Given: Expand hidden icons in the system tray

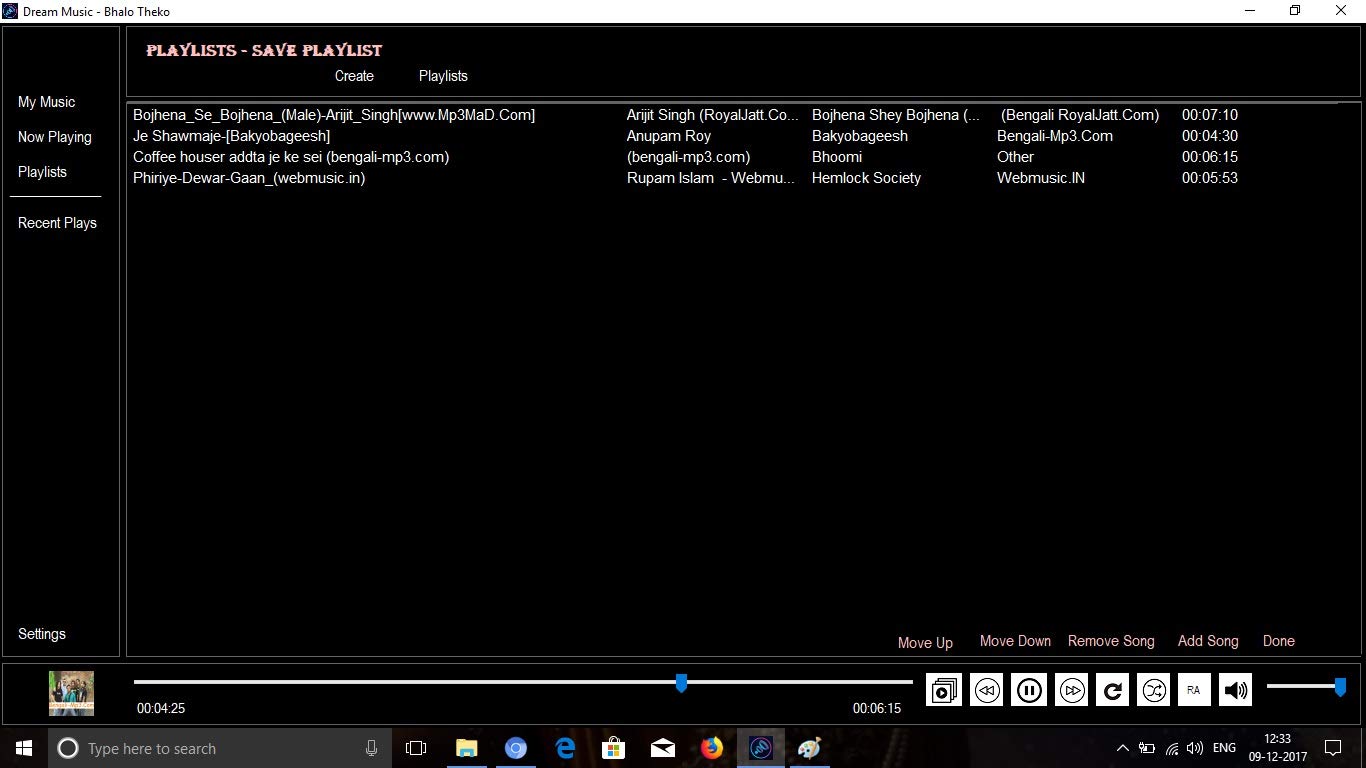Looking at the screenshot, I should click(1122, 748).
